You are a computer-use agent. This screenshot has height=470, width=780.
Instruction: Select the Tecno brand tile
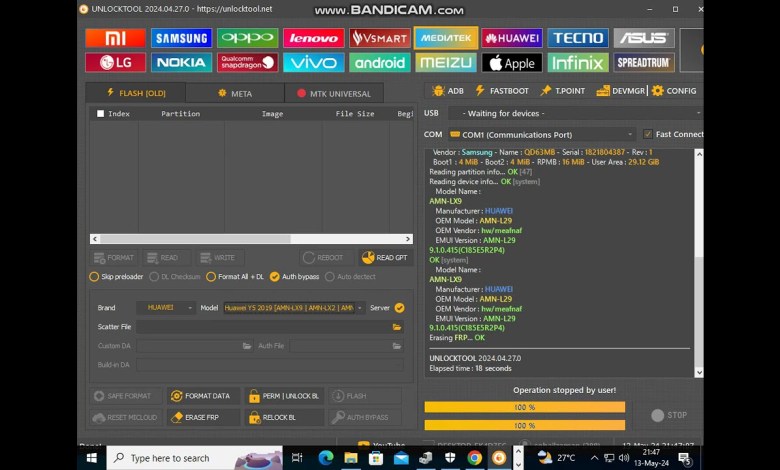[578, 38]
